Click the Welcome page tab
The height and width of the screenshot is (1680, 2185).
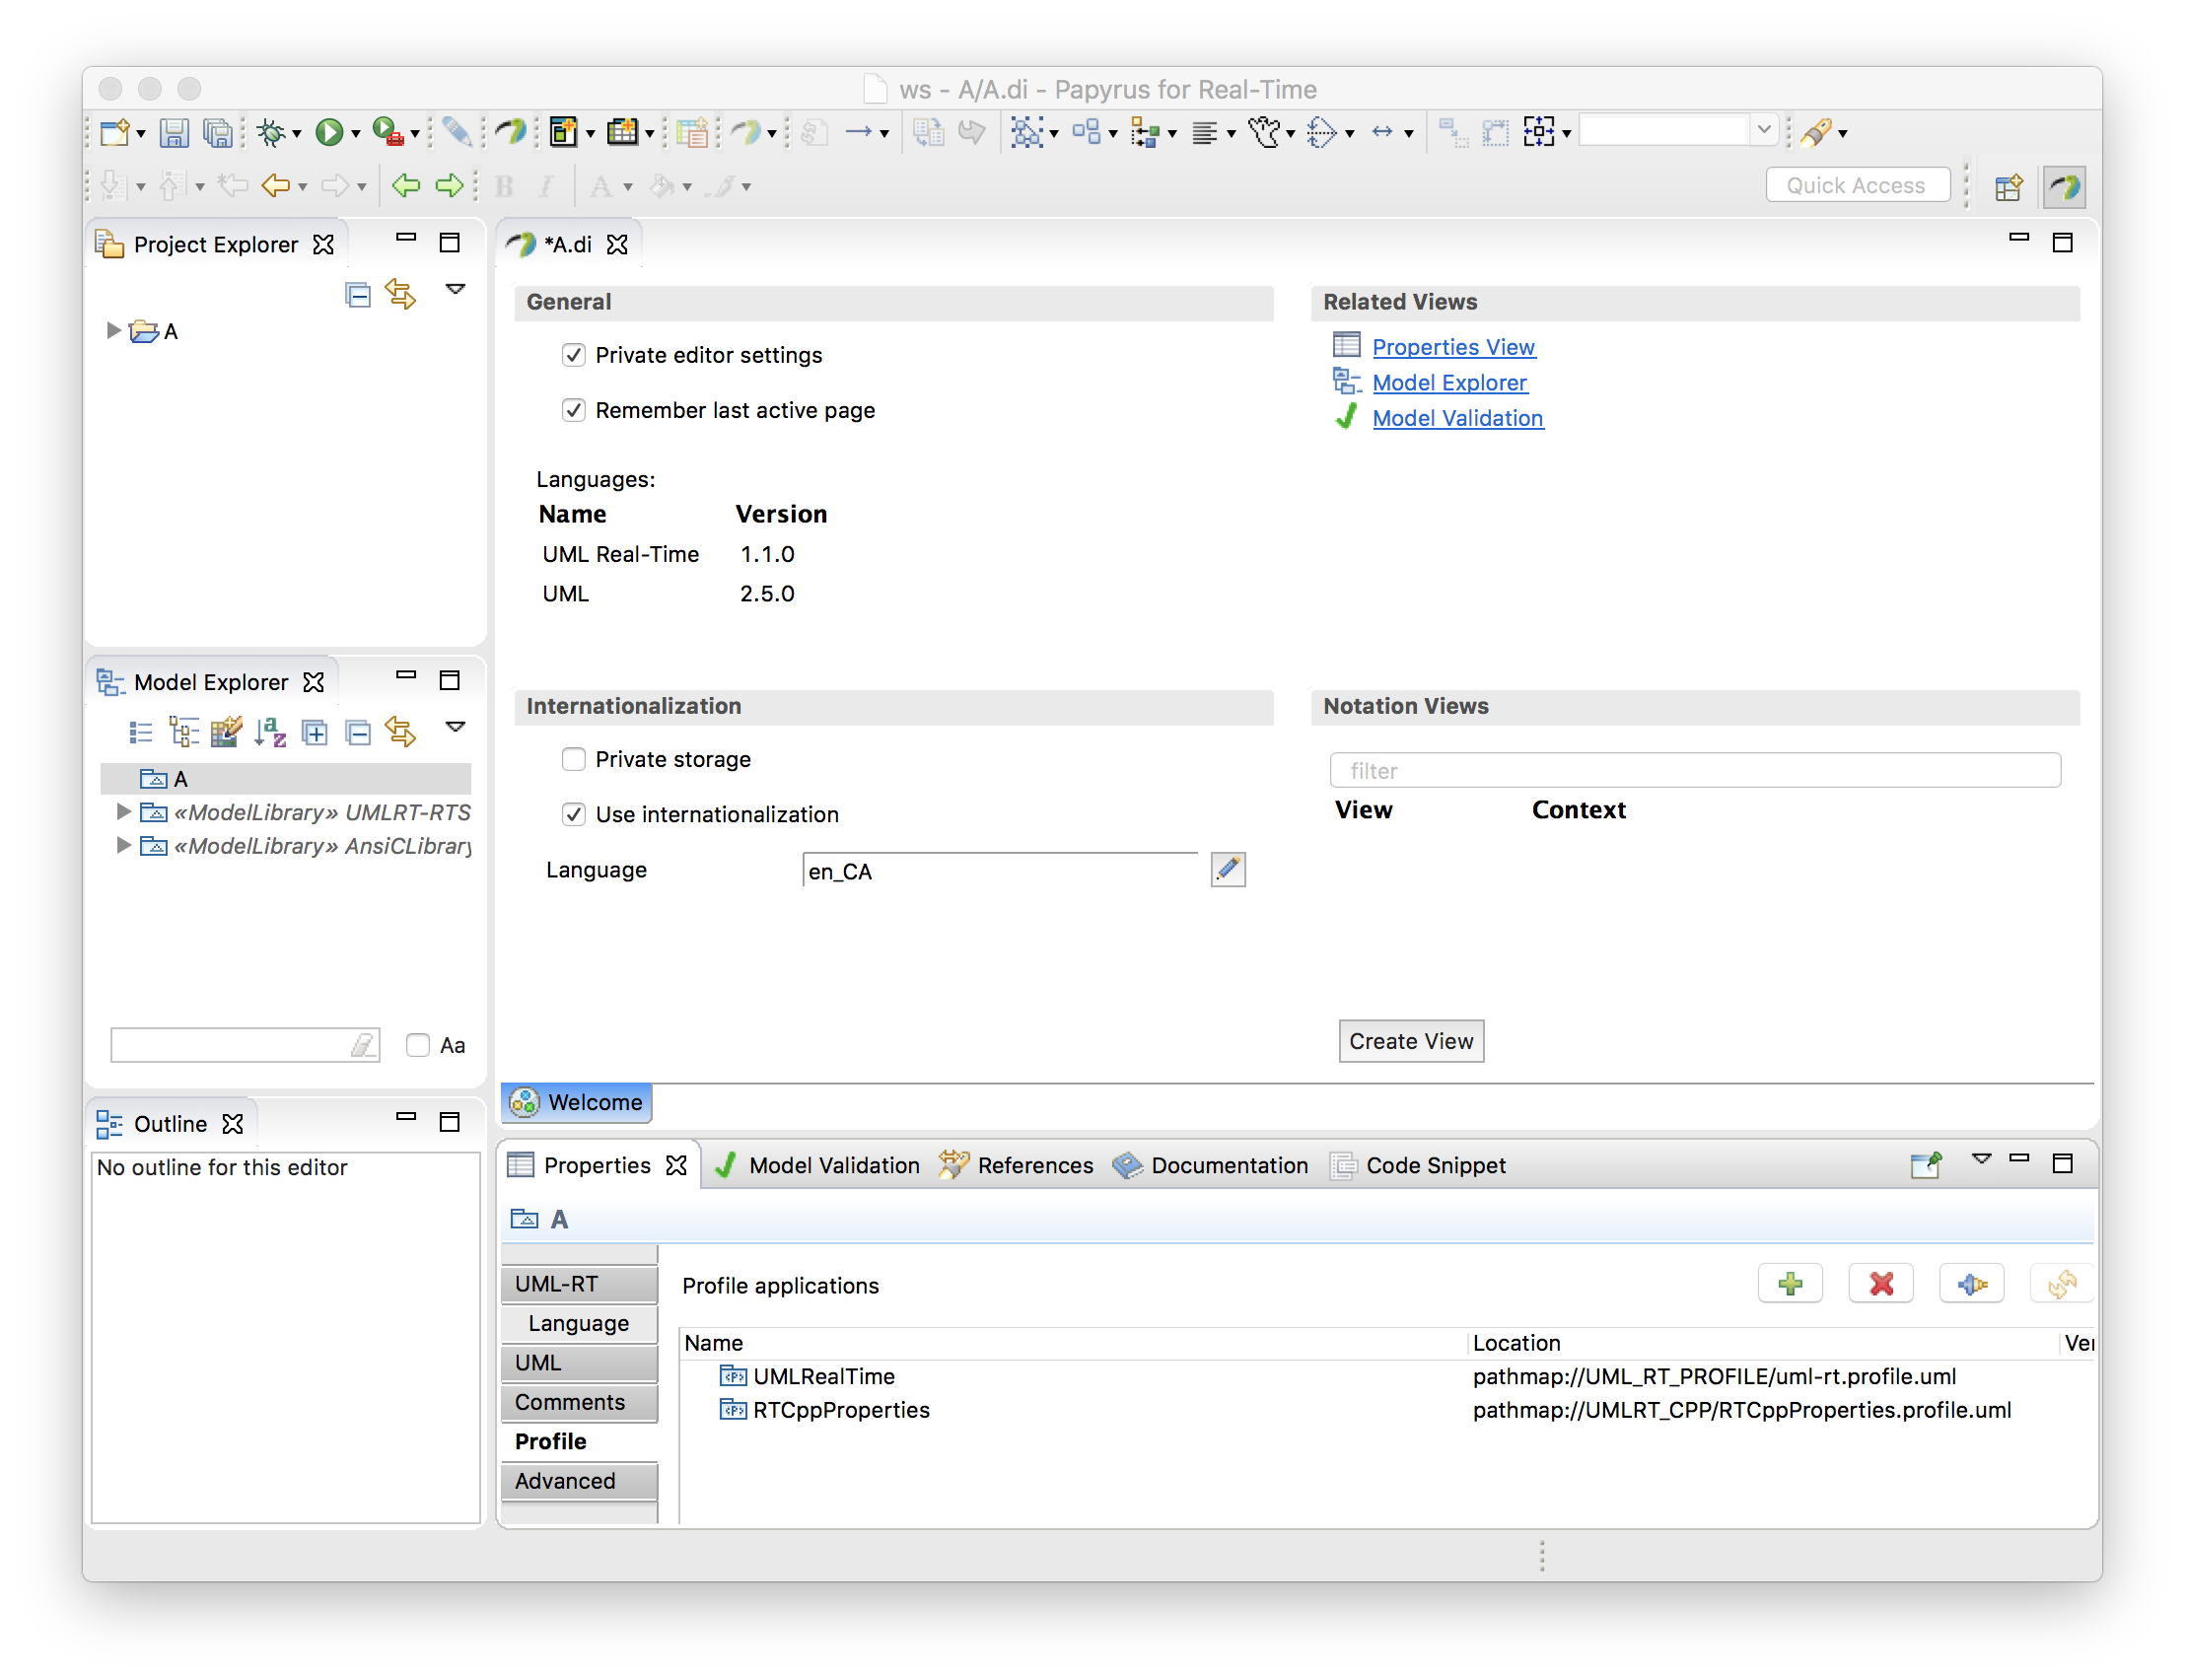tap(576, 1102)
